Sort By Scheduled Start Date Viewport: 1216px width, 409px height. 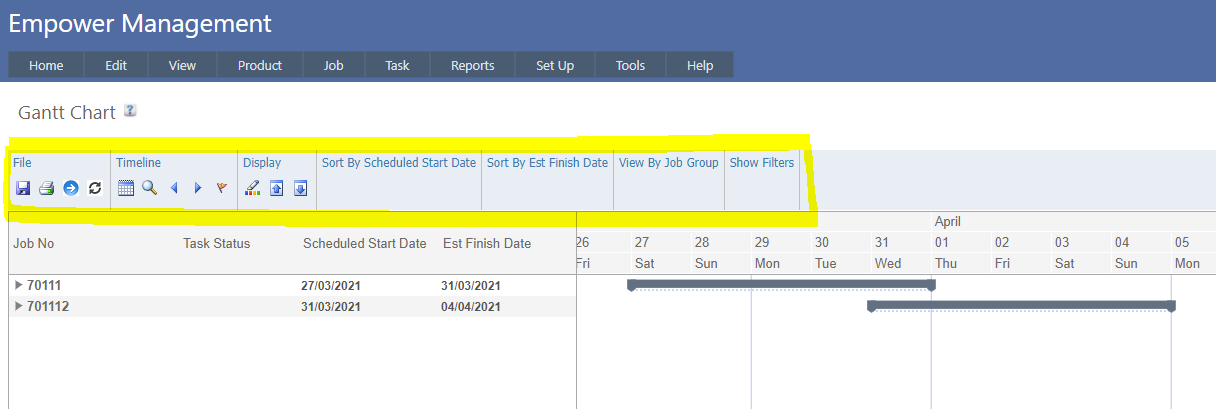tap(399, 163)
